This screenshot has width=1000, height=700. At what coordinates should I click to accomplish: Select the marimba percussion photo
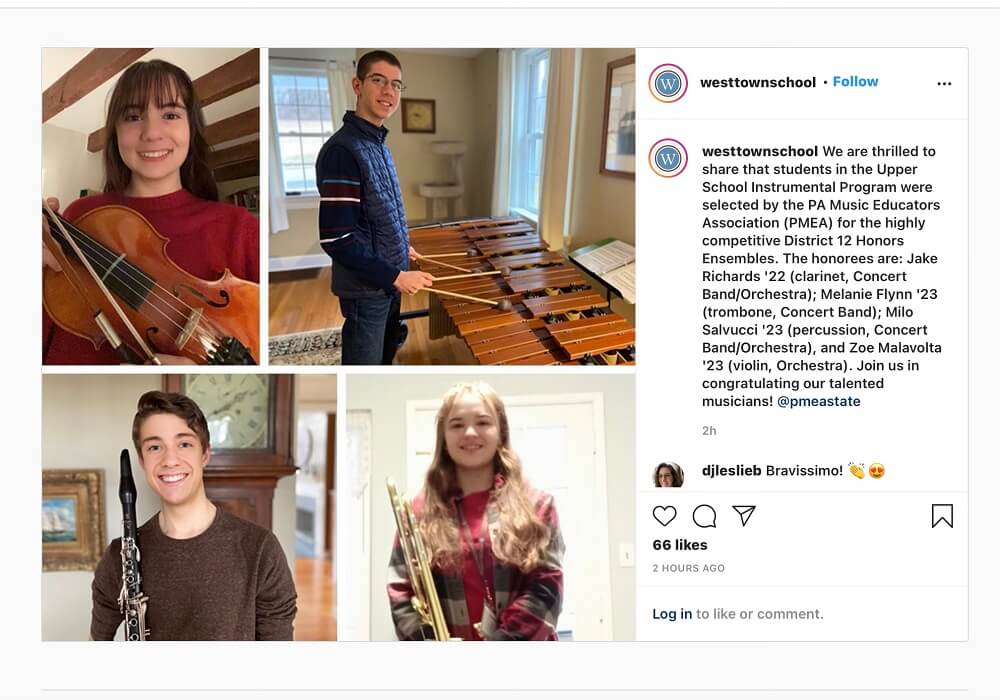[452, 206]
